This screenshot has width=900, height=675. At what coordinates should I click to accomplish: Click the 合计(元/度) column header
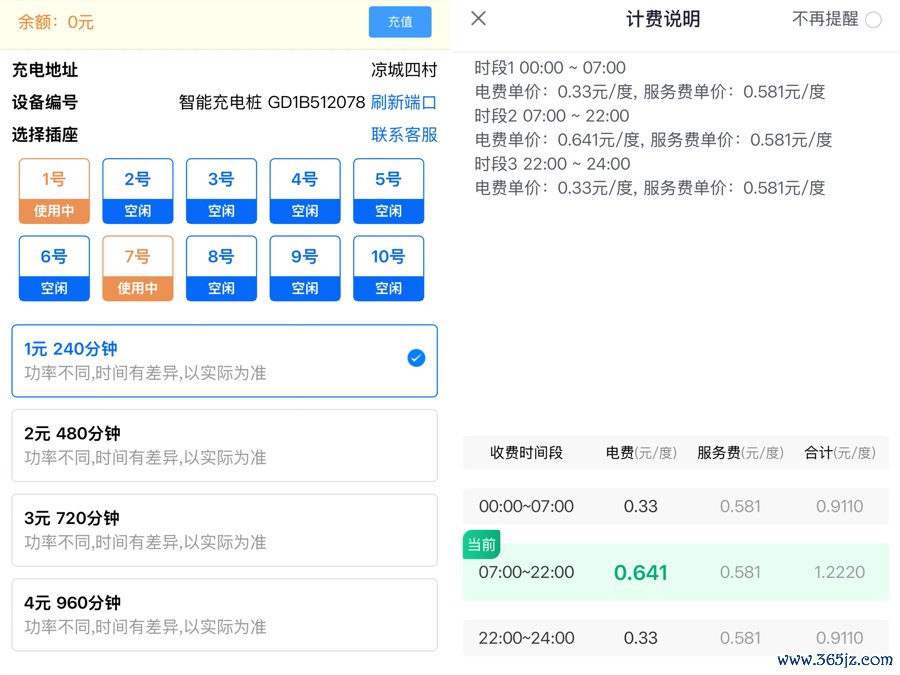pyautogui.click(x=840, y=453)
